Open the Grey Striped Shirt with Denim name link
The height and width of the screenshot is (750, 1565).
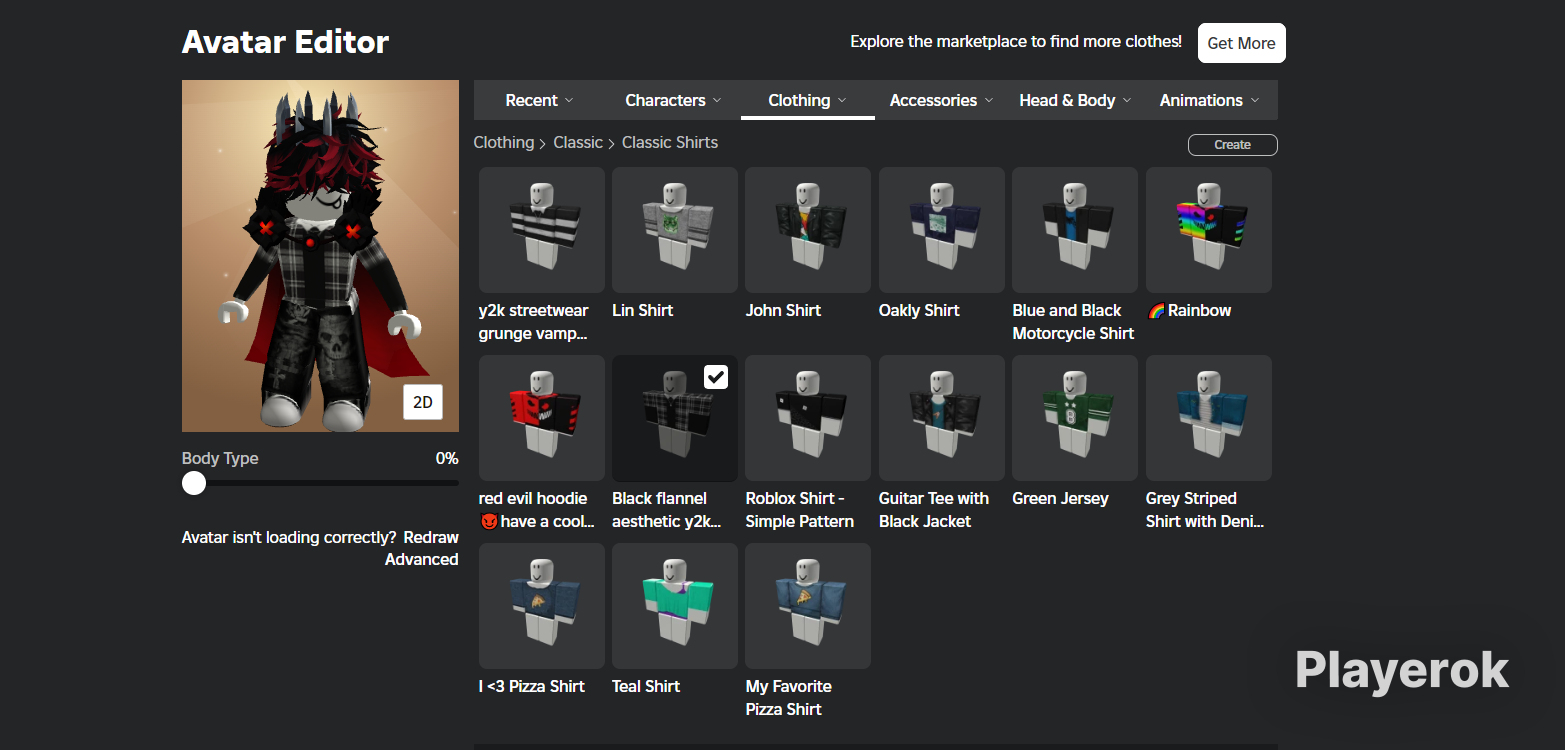[x=1205, y=509]
